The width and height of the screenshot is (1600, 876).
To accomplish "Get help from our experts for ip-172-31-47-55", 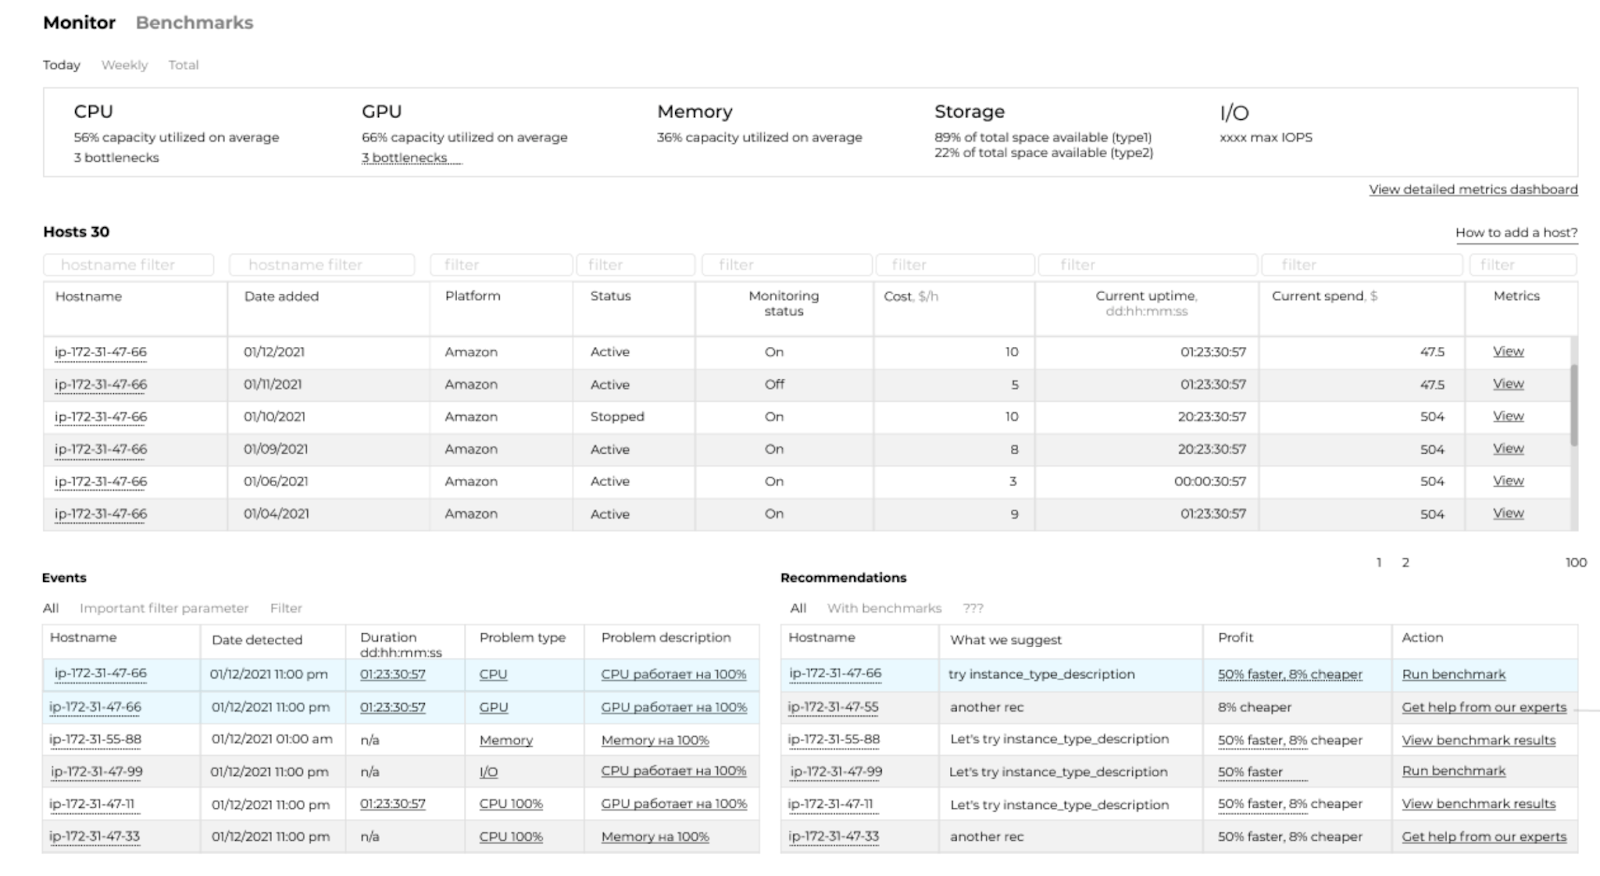I will point(1484,707).
